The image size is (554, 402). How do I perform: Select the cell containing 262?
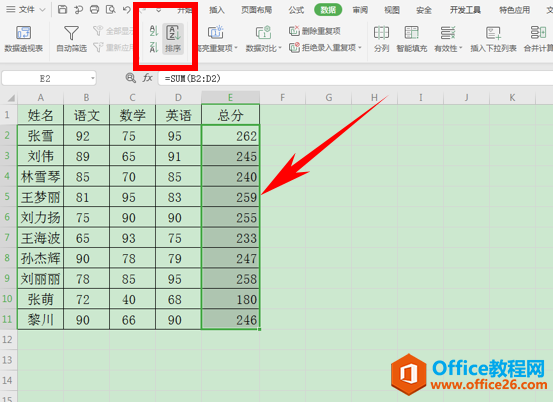coord(230,136)
